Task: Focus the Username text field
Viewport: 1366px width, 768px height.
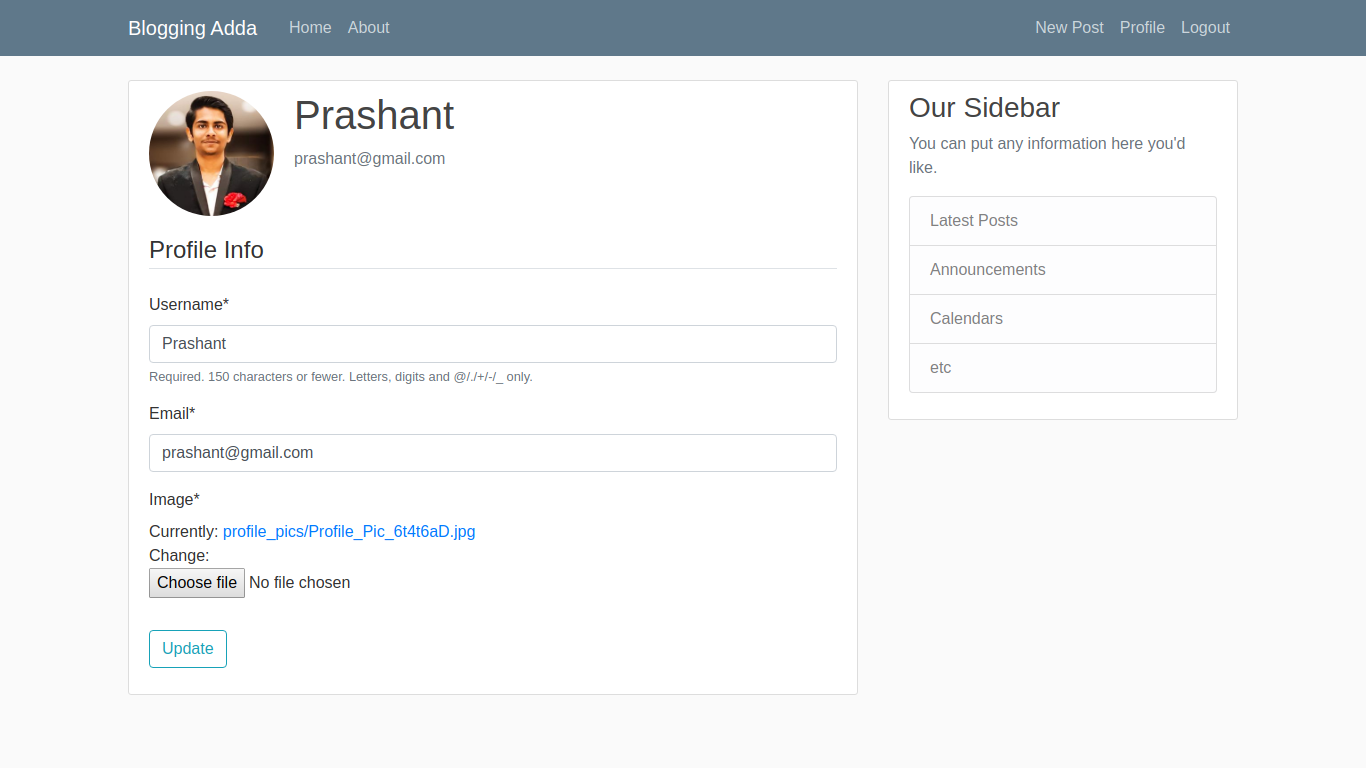Action: point(492,344)
